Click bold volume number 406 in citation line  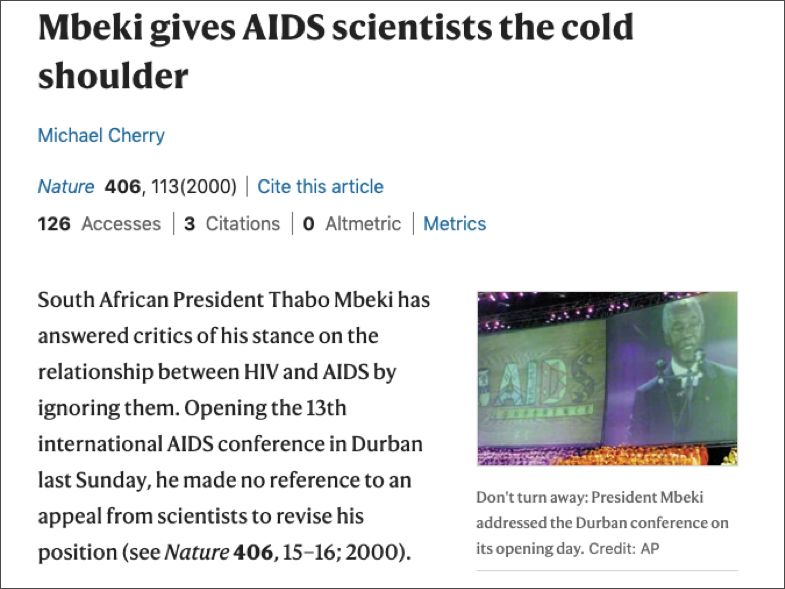click(x=123, y=186)
